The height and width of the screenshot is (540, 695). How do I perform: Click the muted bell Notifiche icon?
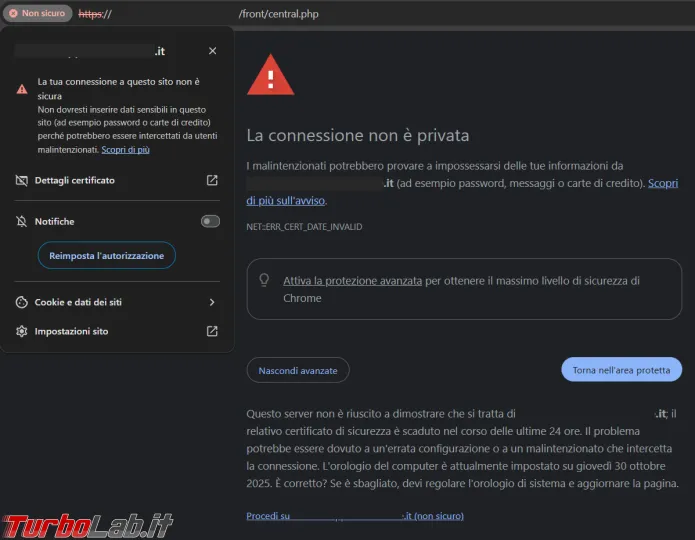[21, 221]
